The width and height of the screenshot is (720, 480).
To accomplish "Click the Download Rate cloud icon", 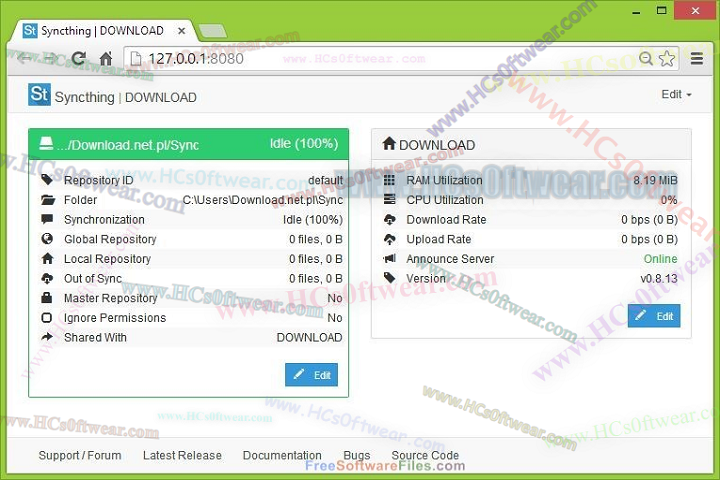I will click(x=390, y=220).
